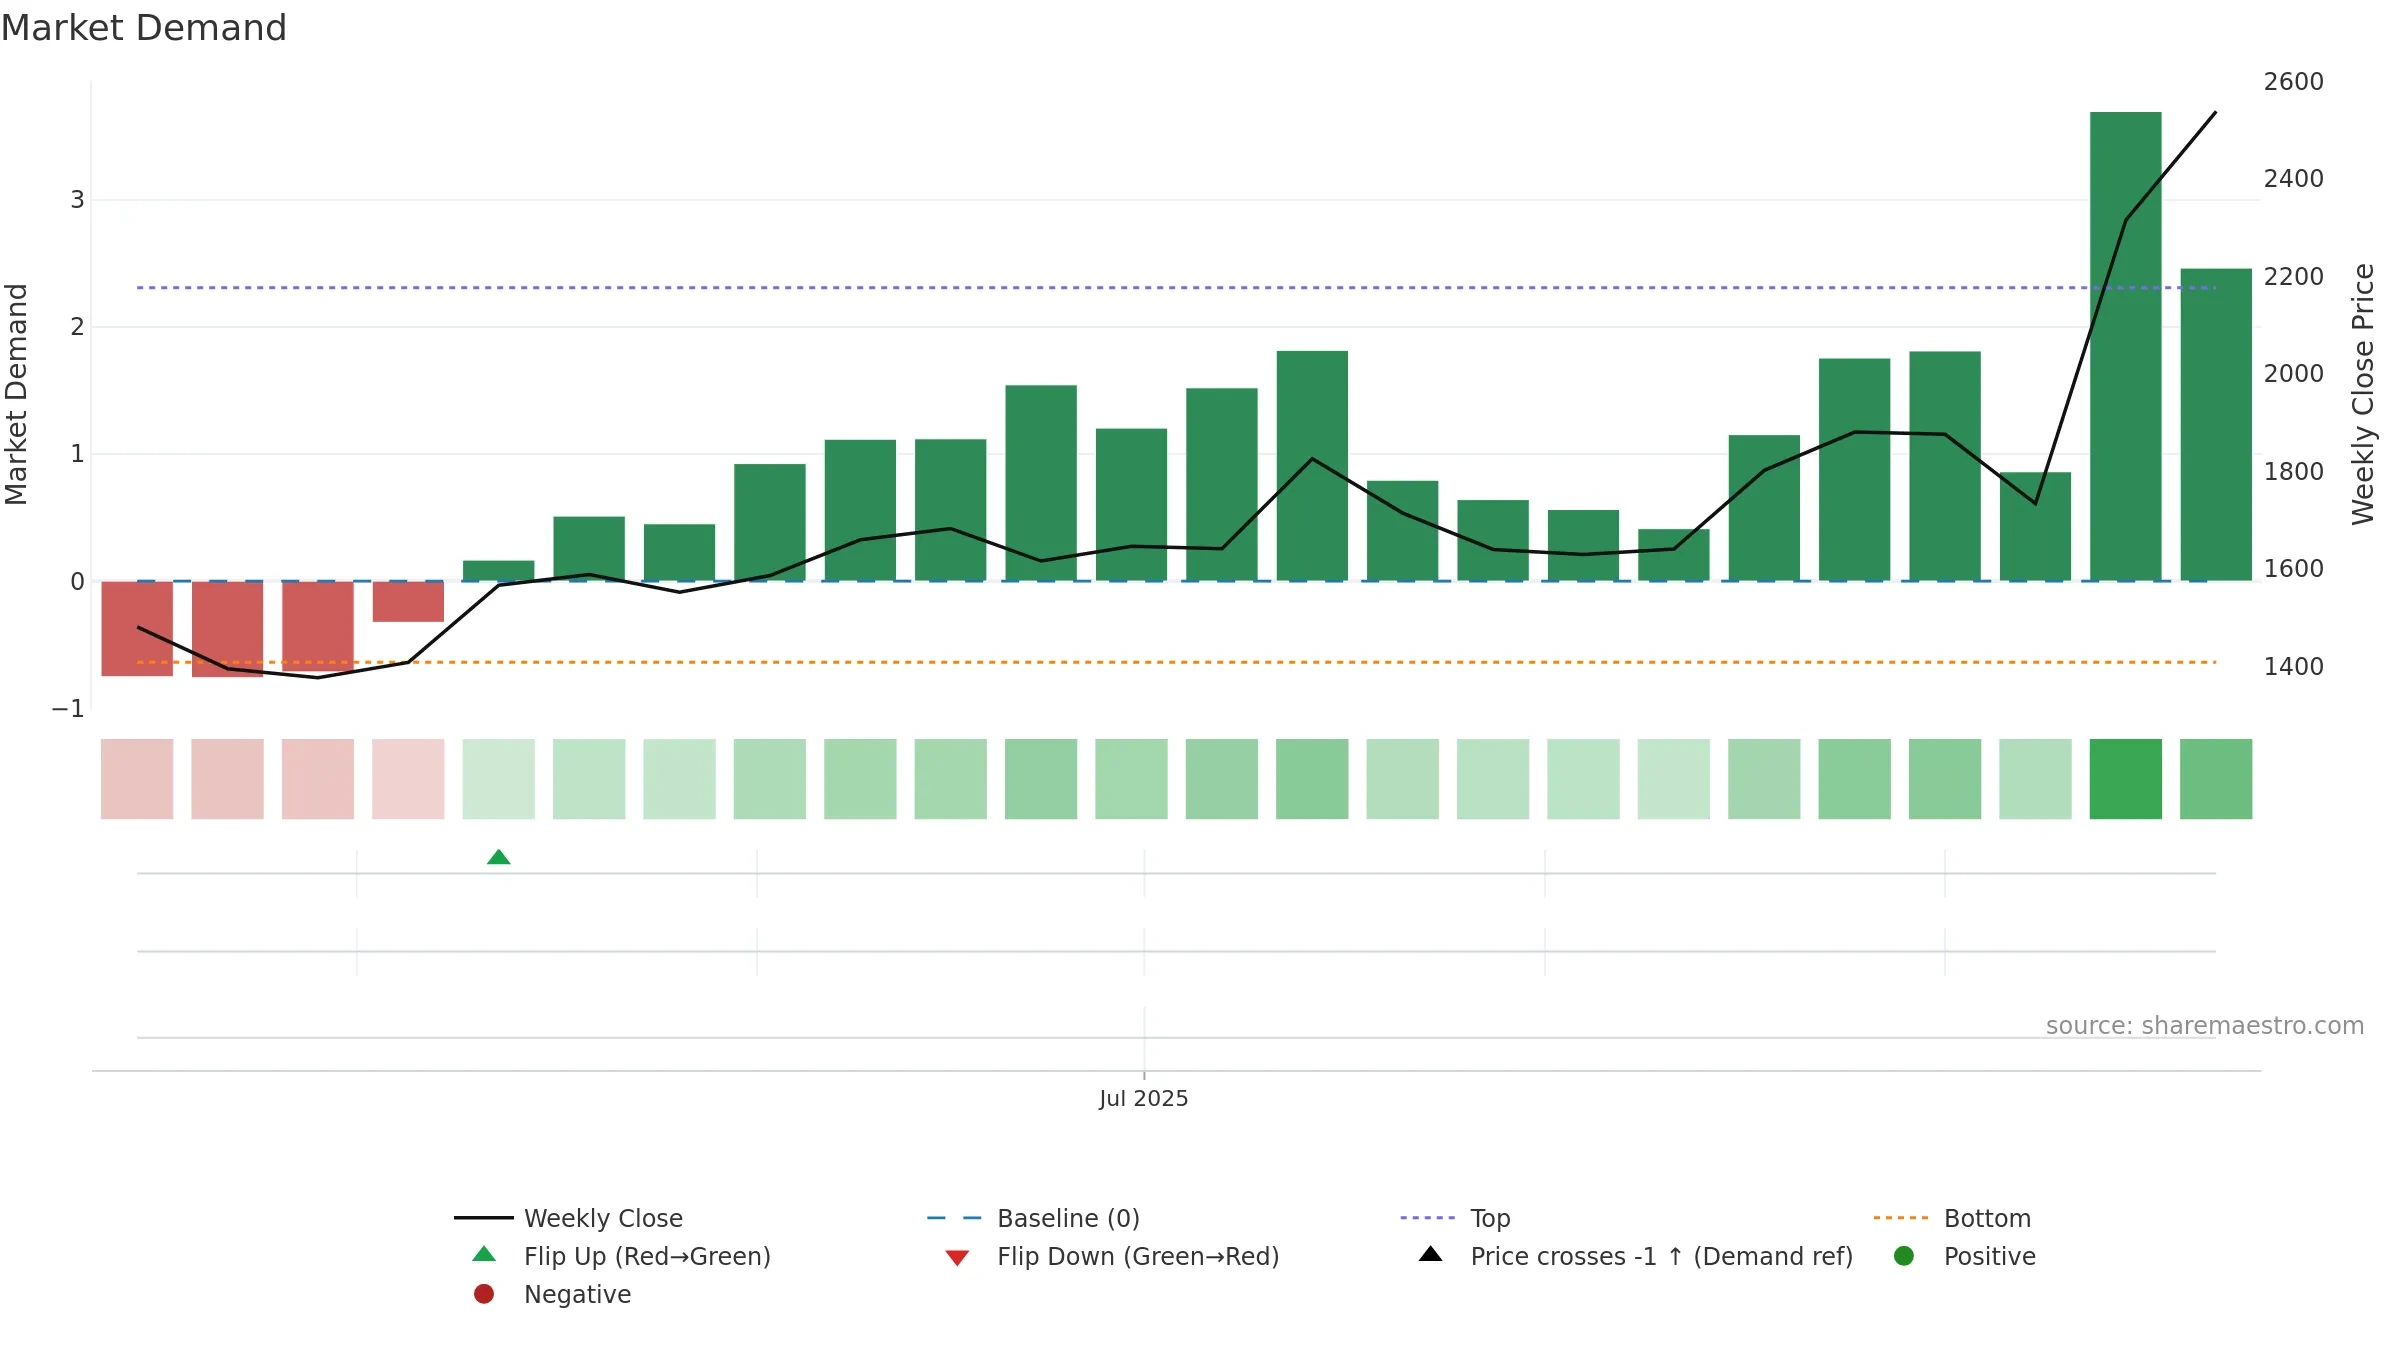Click the first red negative demand bar
2400x1350 pixels.
[137, 628]
